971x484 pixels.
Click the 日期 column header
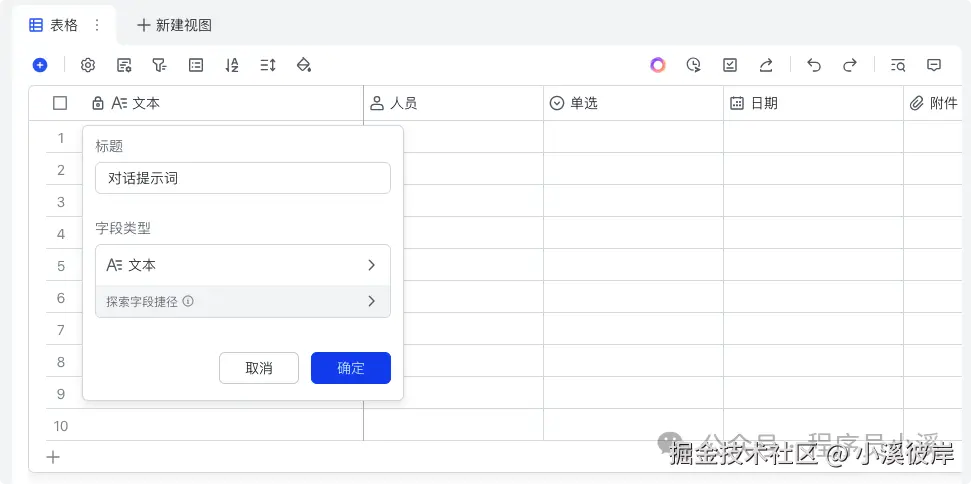[814, 103]
